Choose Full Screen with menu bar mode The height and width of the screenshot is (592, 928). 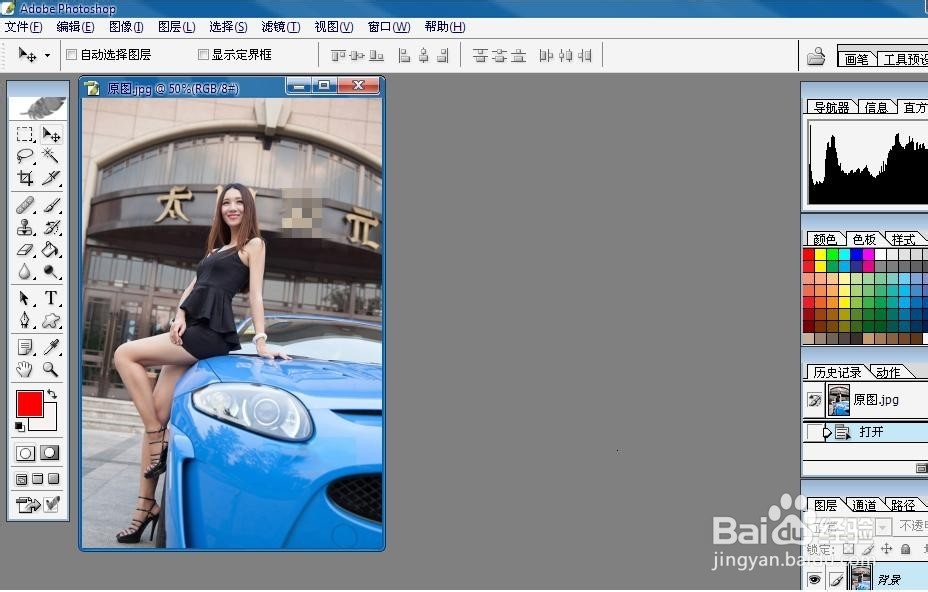pyautogui.click(x=38, y=478)
